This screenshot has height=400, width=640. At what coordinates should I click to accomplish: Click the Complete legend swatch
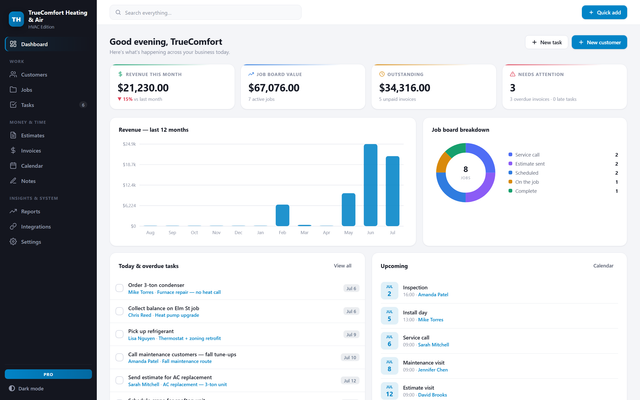510,191
